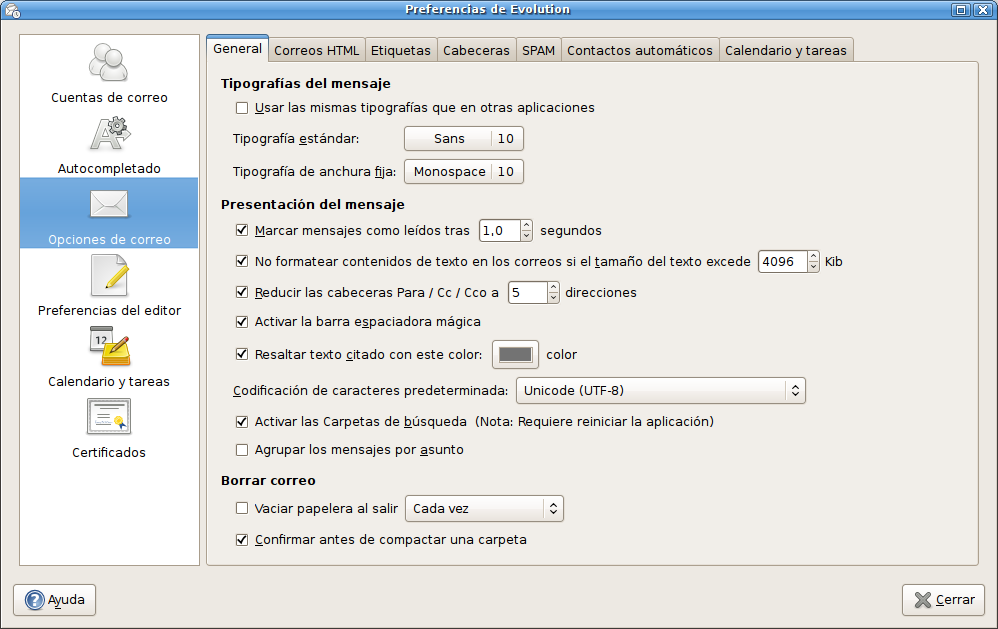
Task: Switch to the General tab
Action: pos(237,48)
